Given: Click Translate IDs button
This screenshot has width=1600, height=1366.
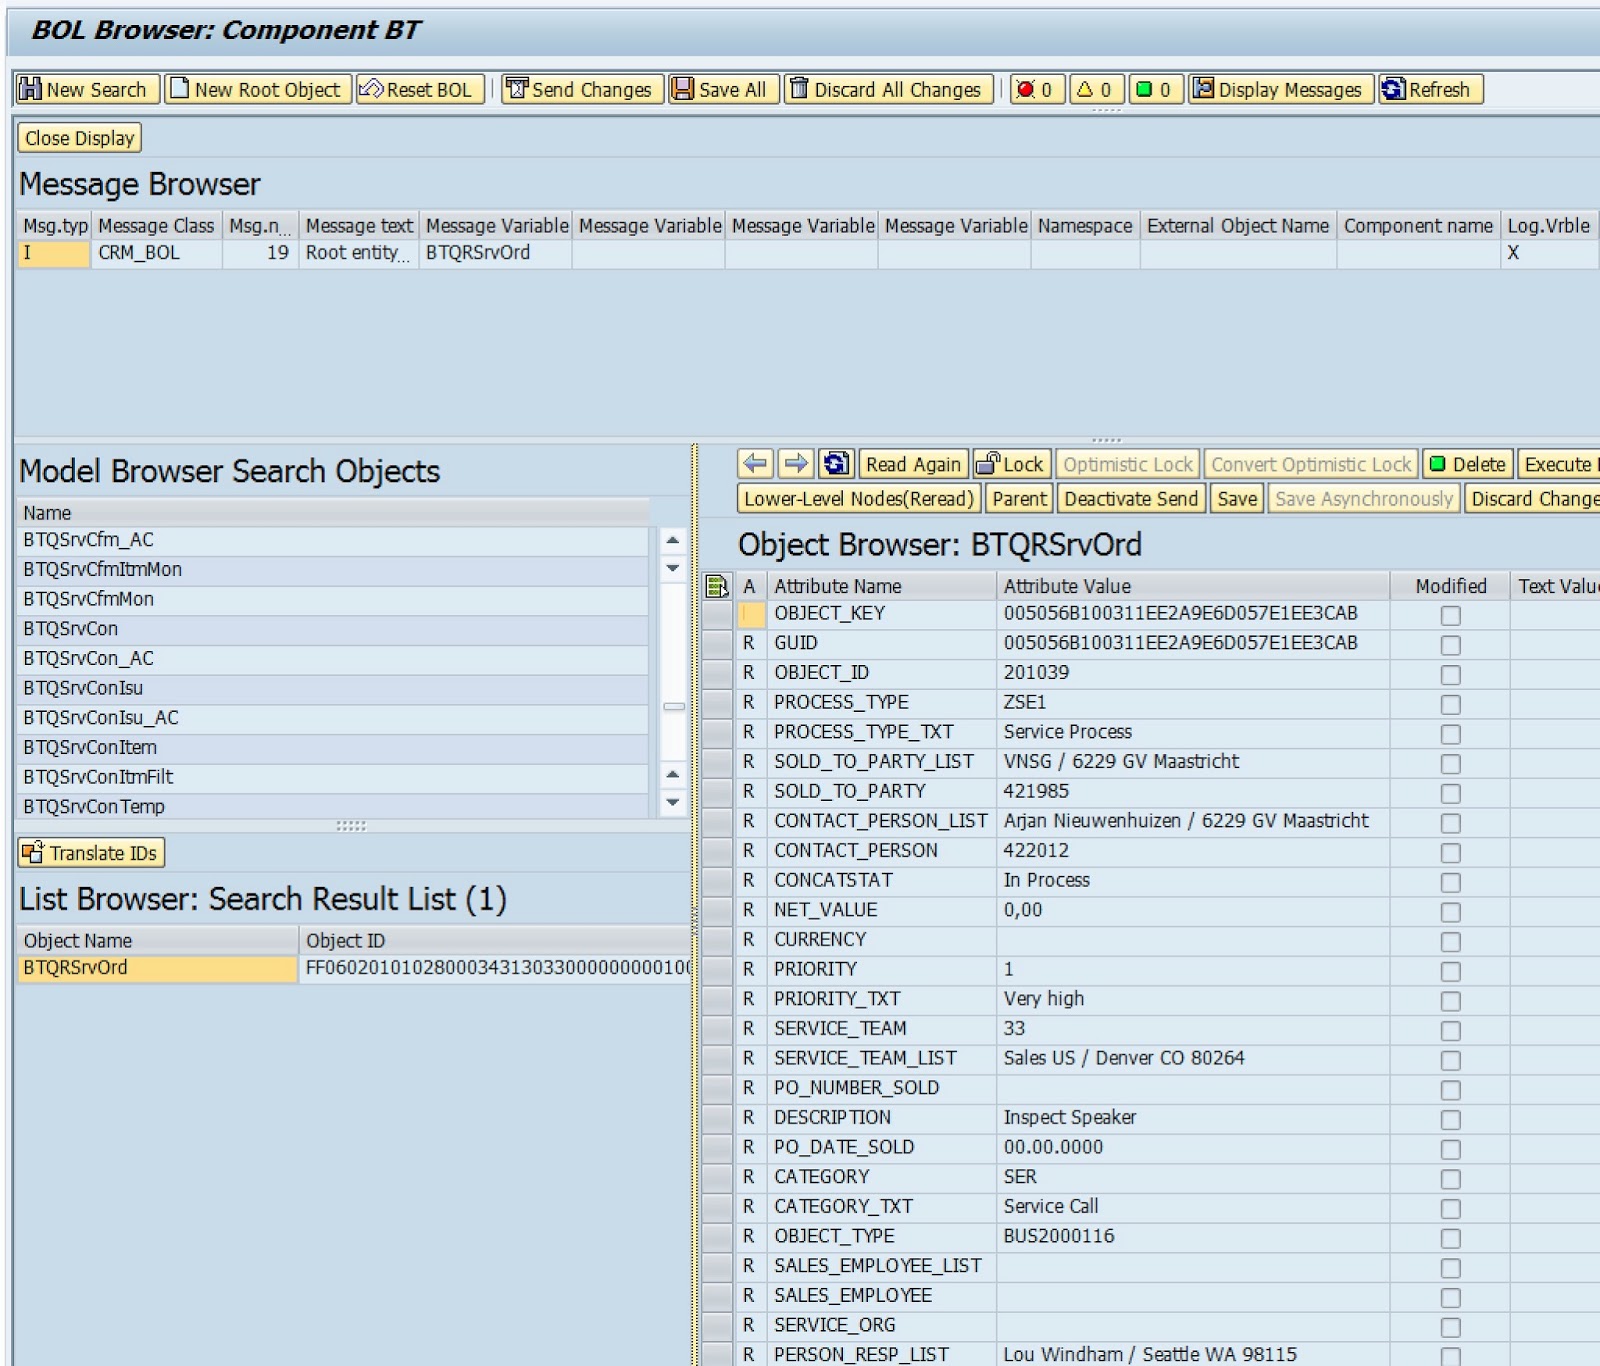Looking at the screenshot, I should (91, 853).
